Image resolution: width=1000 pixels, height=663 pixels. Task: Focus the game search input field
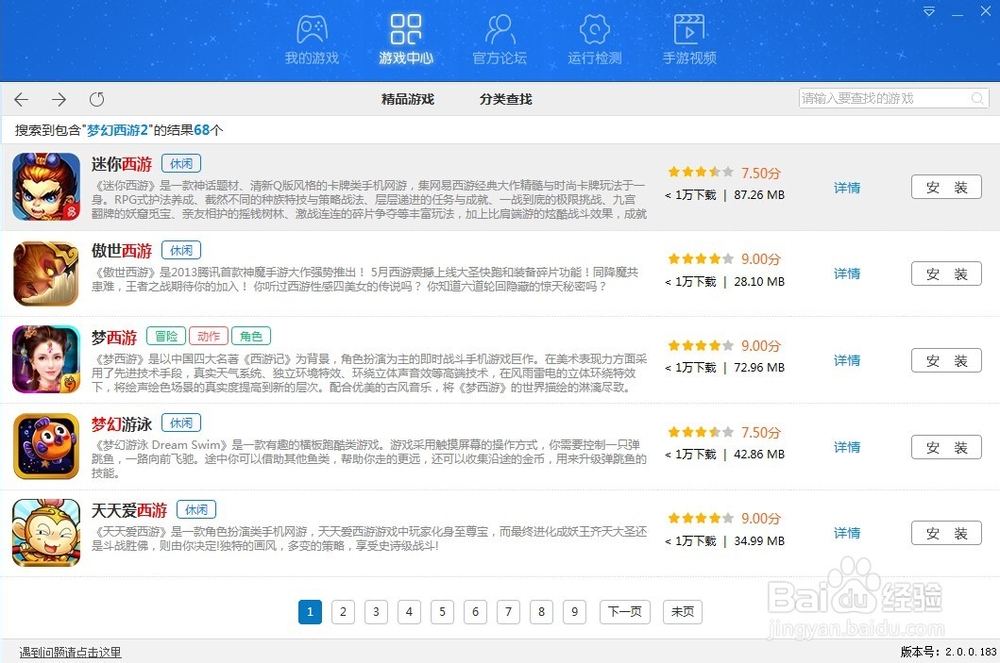tap(893, 98)
